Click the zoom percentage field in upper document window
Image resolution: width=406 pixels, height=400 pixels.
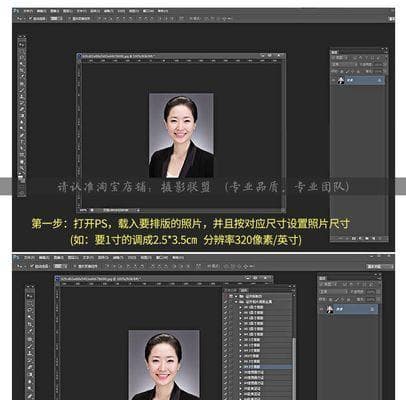pyautogui.click(x=83, y=210)
